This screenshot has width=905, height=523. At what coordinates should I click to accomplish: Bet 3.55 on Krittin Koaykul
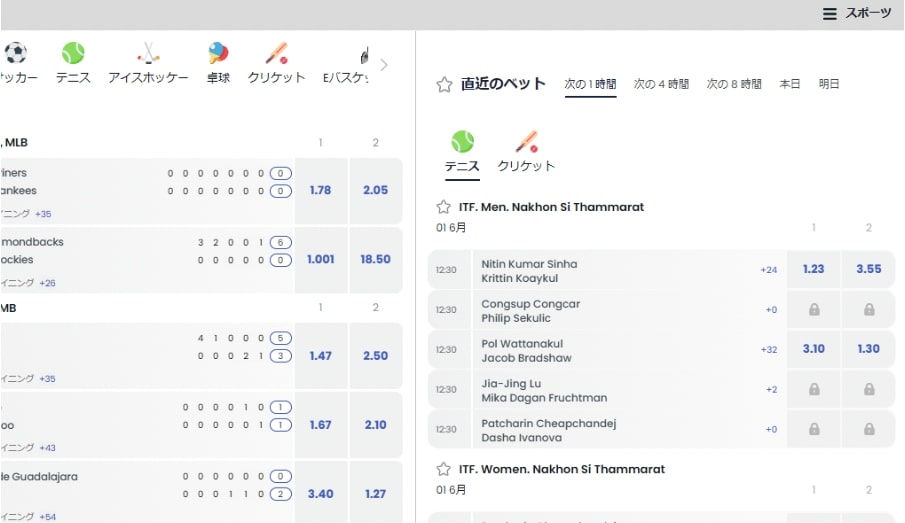pyautogui.click(x=869, y=269)
